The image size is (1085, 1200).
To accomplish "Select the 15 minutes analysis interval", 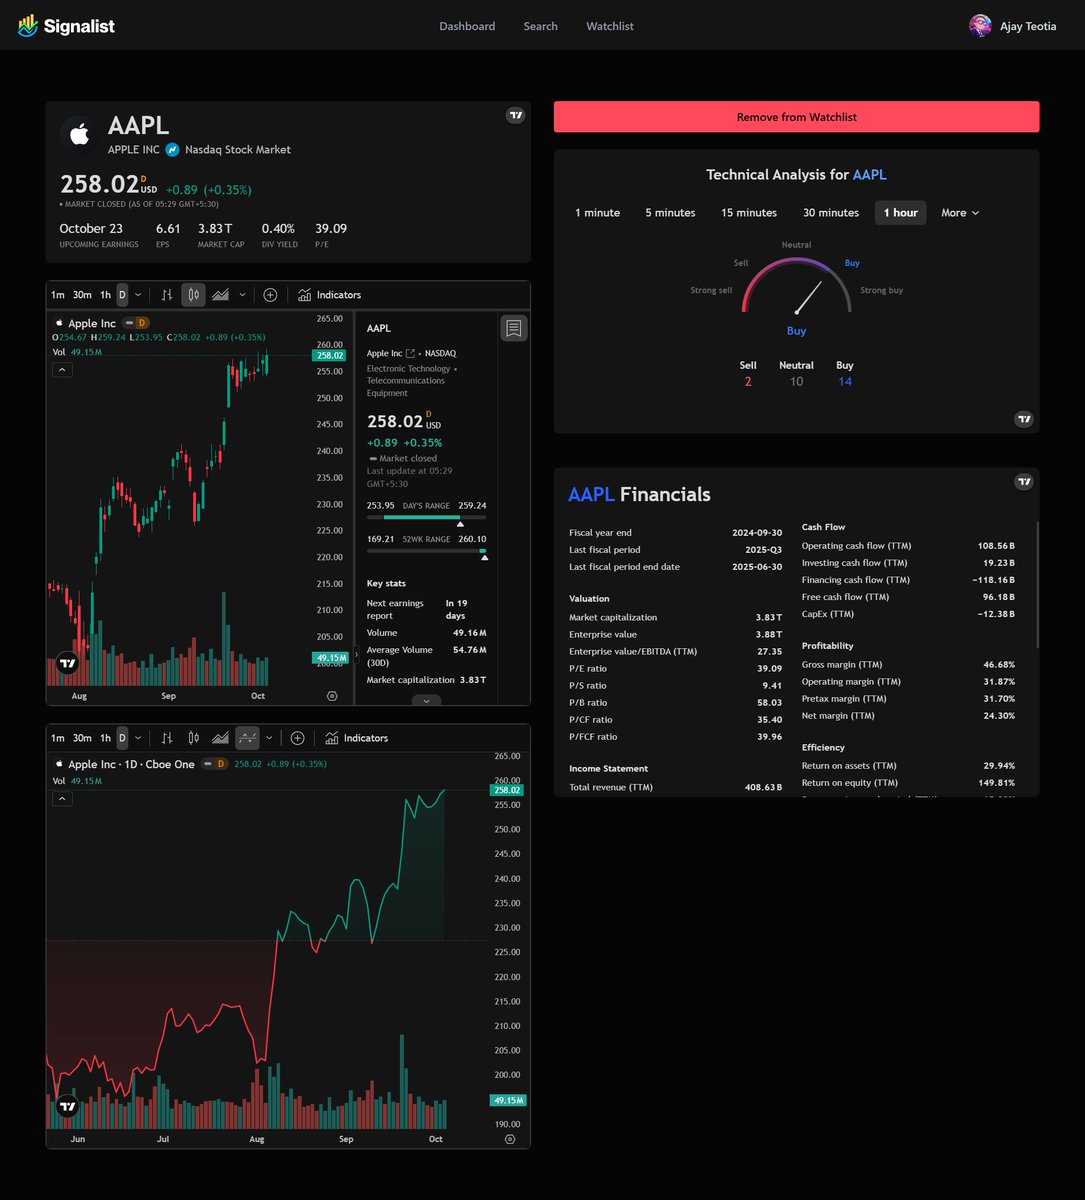I will [749, 213].
